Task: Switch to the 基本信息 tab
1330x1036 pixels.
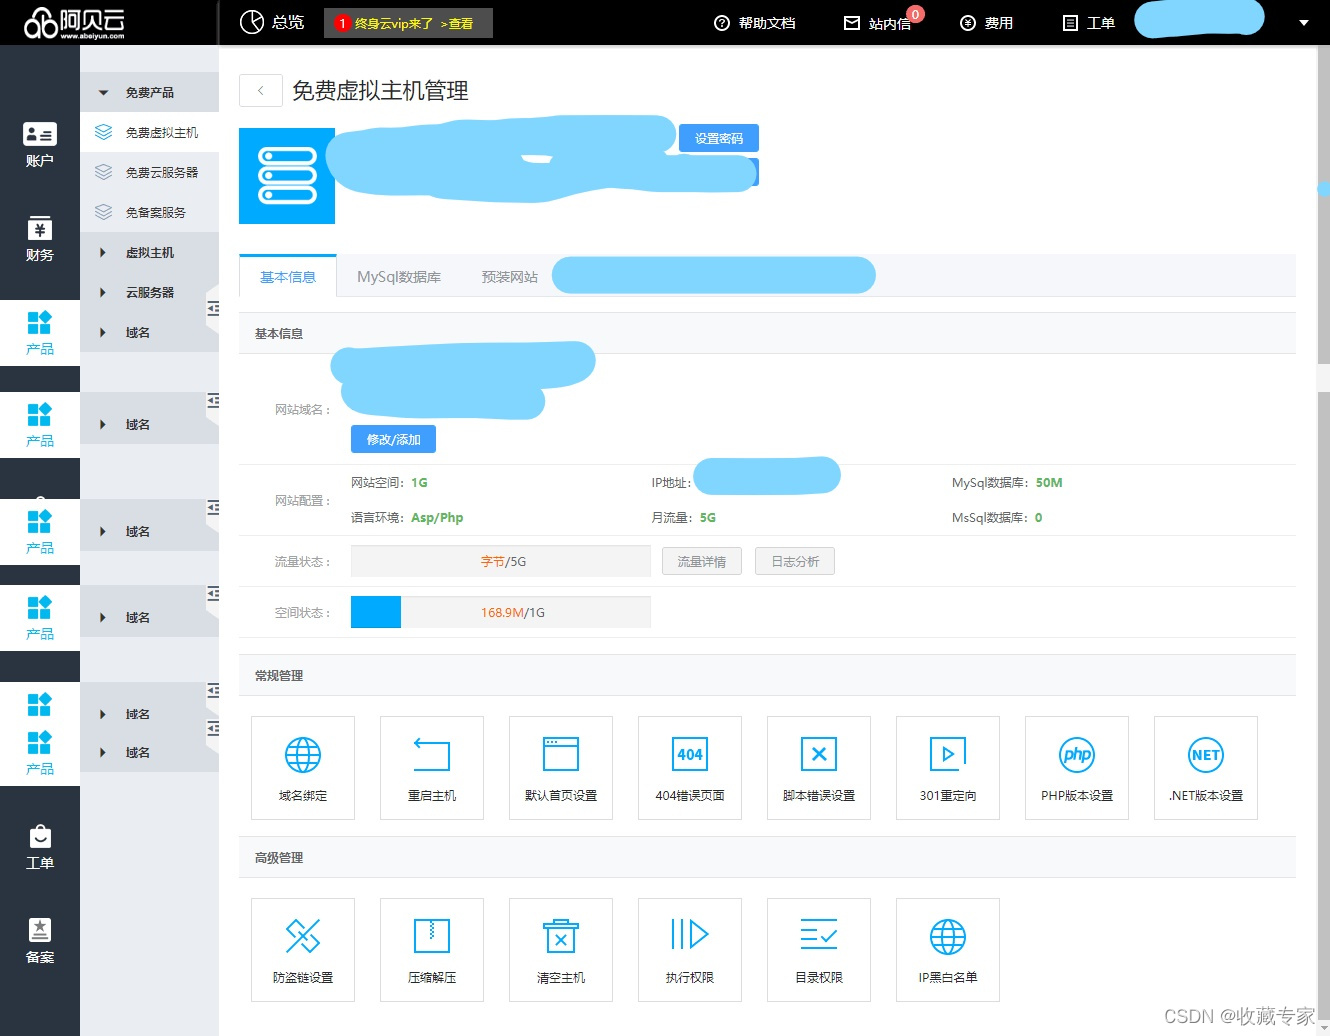Action: [x=288, y=277]
